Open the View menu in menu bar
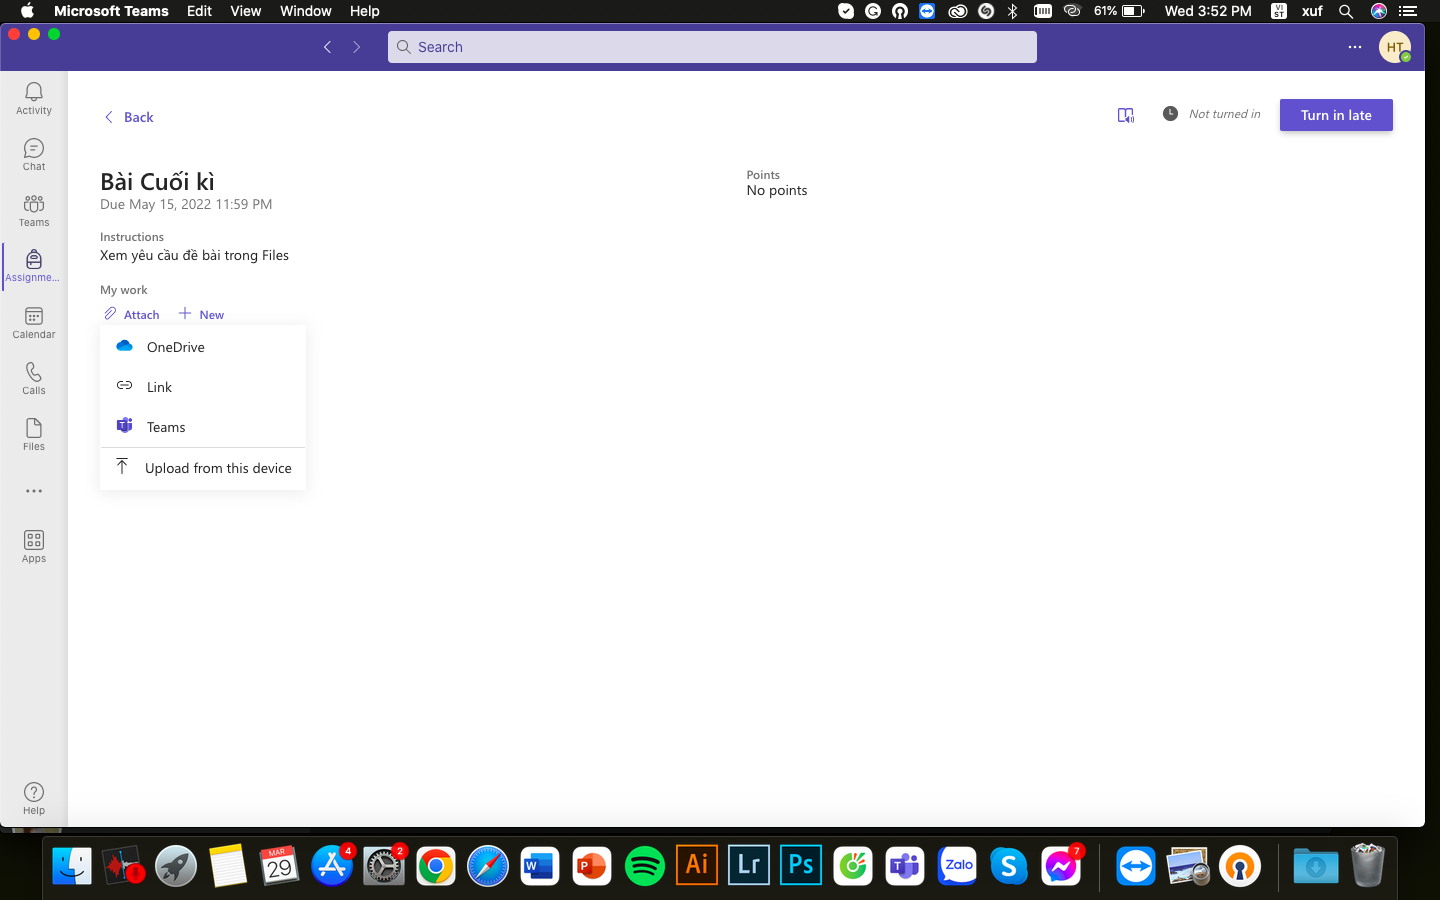The width and height of the screenshot is (1440, 900). click(x=245, y=11)
